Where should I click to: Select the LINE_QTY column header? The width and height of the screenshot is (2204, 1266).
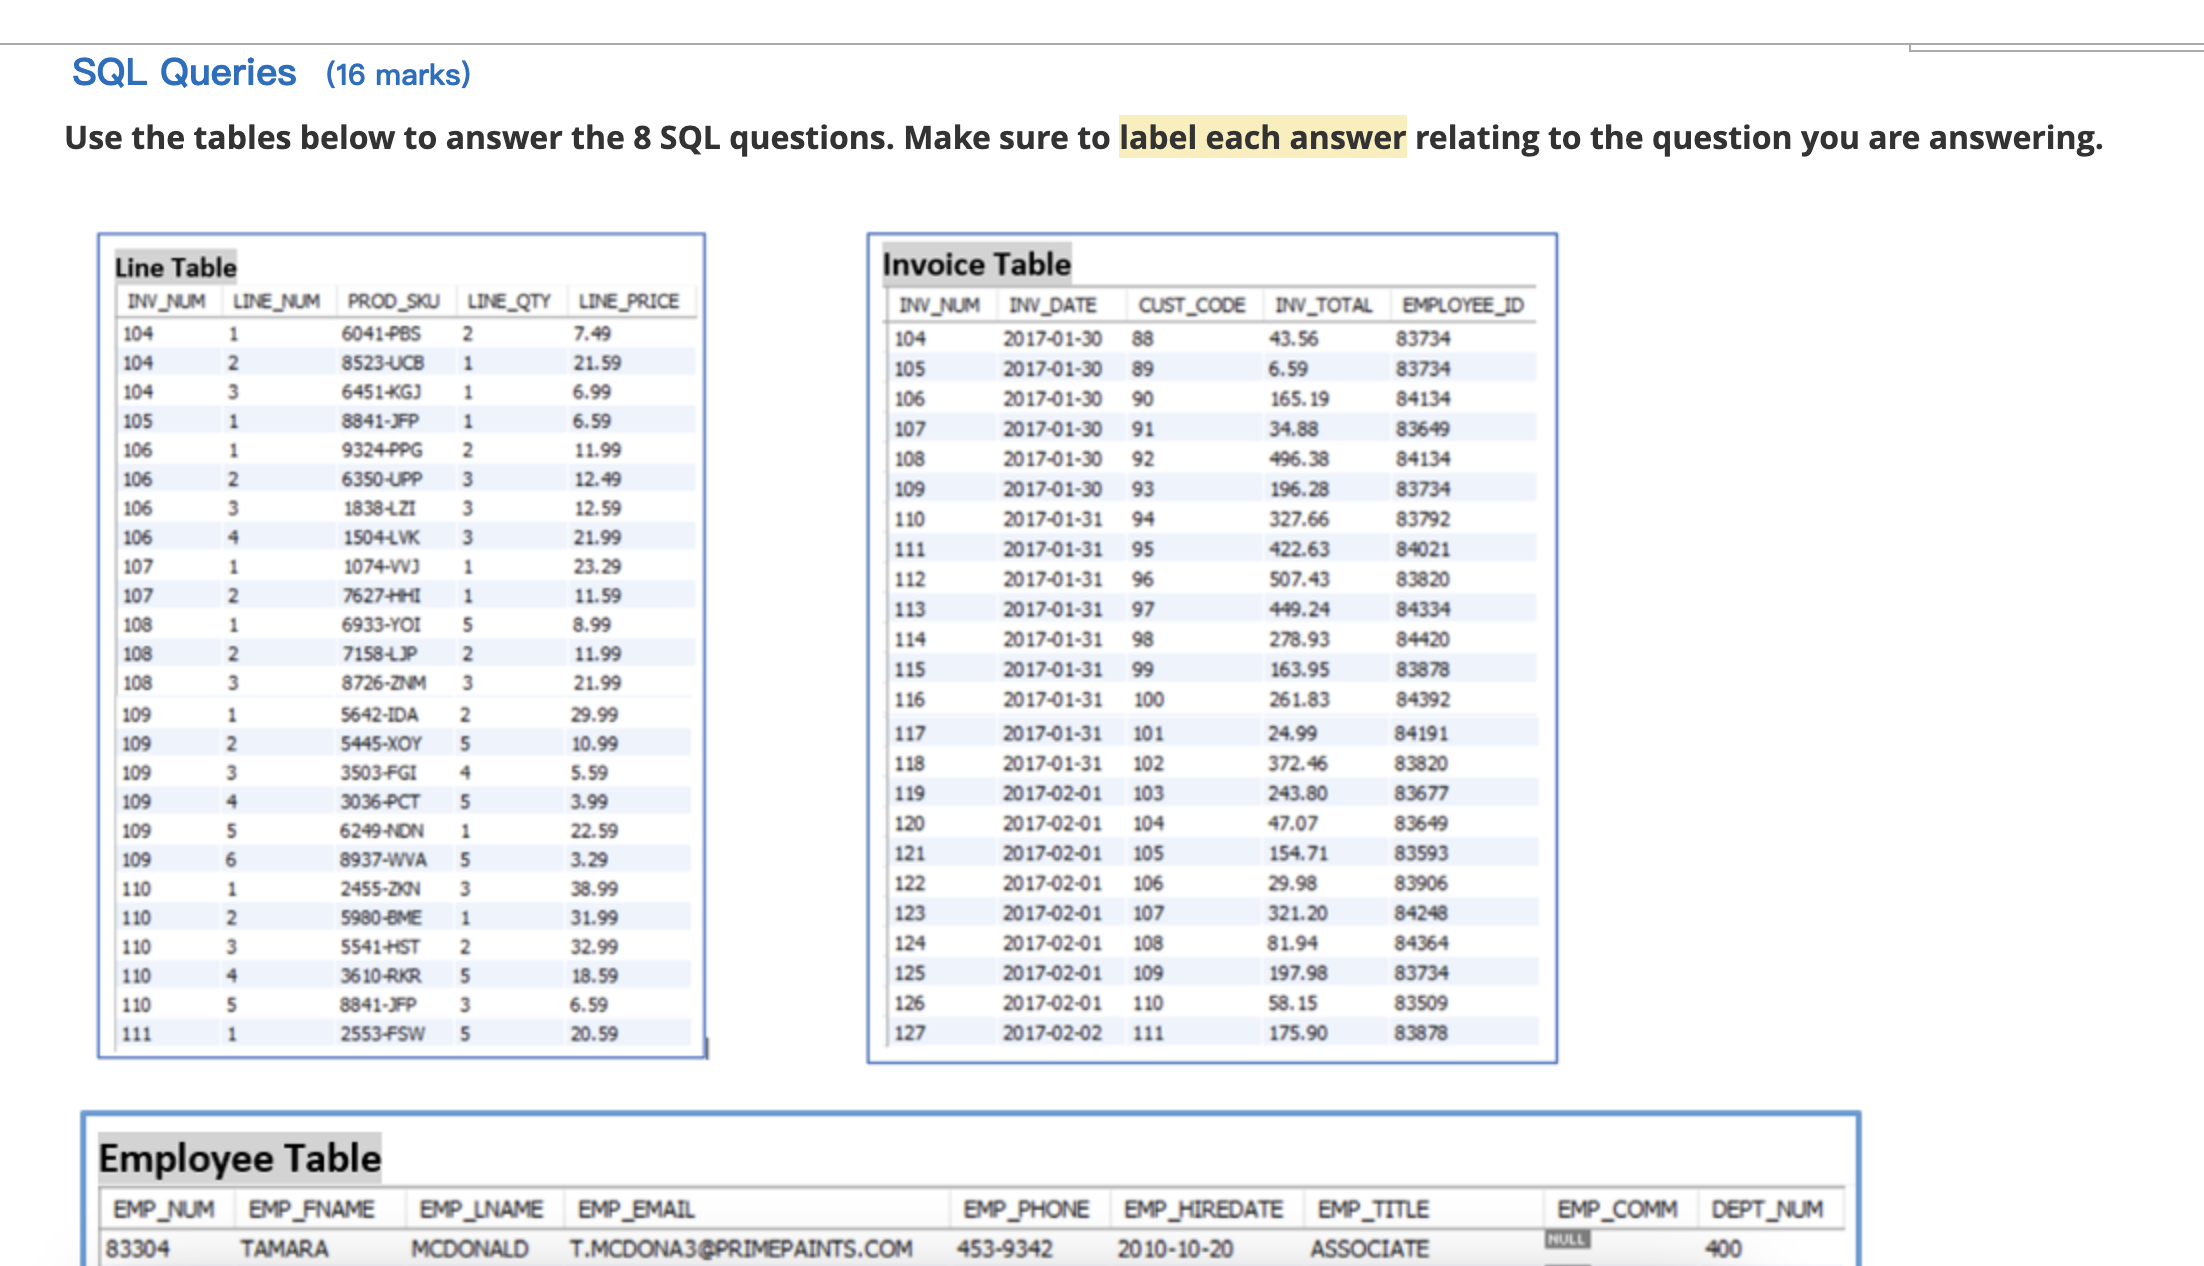(509, 301)
